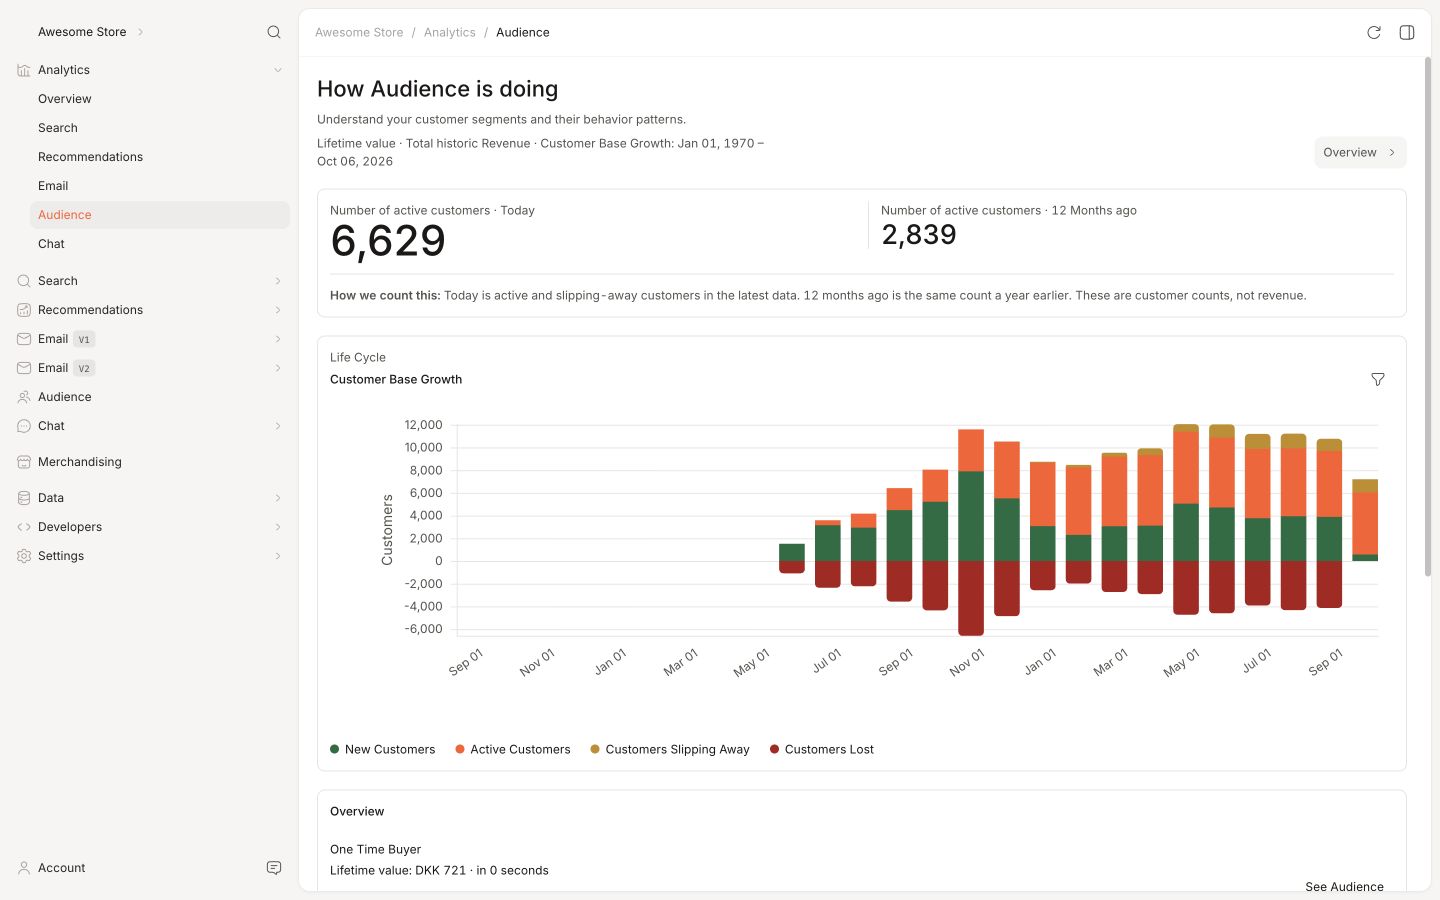Open Overview under Analytics
Screen dimensions: 1440x900
[x=160, y=99]
